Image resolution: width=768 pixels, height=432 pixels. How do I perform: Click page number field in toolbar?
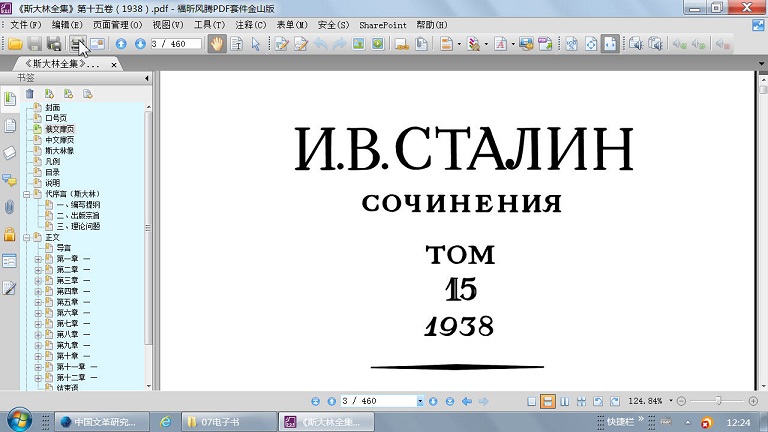pyautogui.click(x=173, y=44)
